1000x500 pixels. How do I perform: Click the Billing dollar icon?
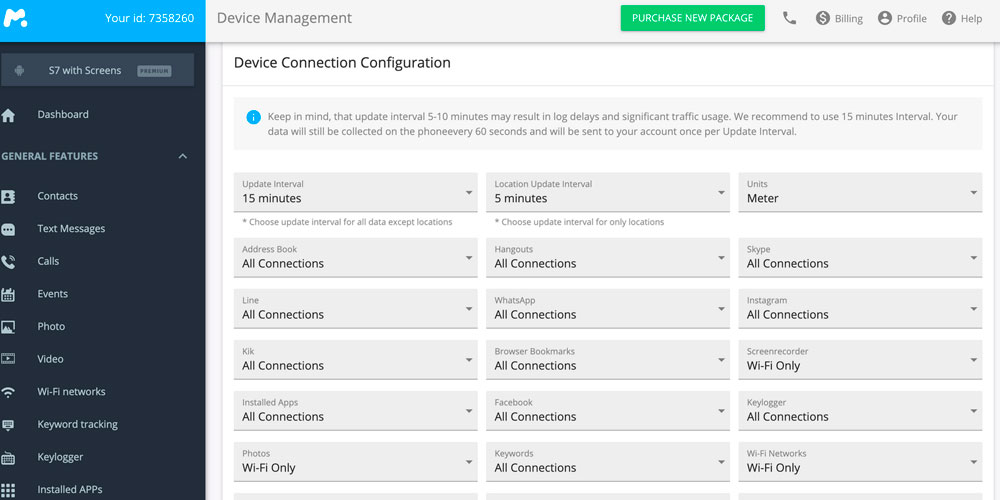[823, 18]
